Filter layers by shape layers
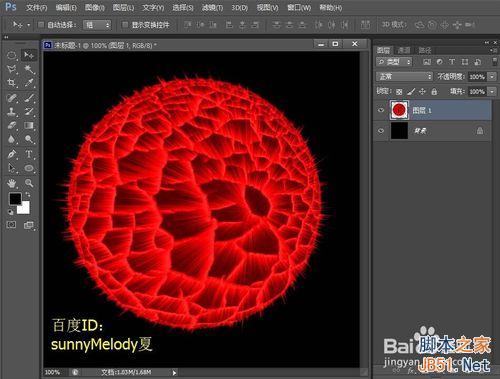 (x=465, y=62)
